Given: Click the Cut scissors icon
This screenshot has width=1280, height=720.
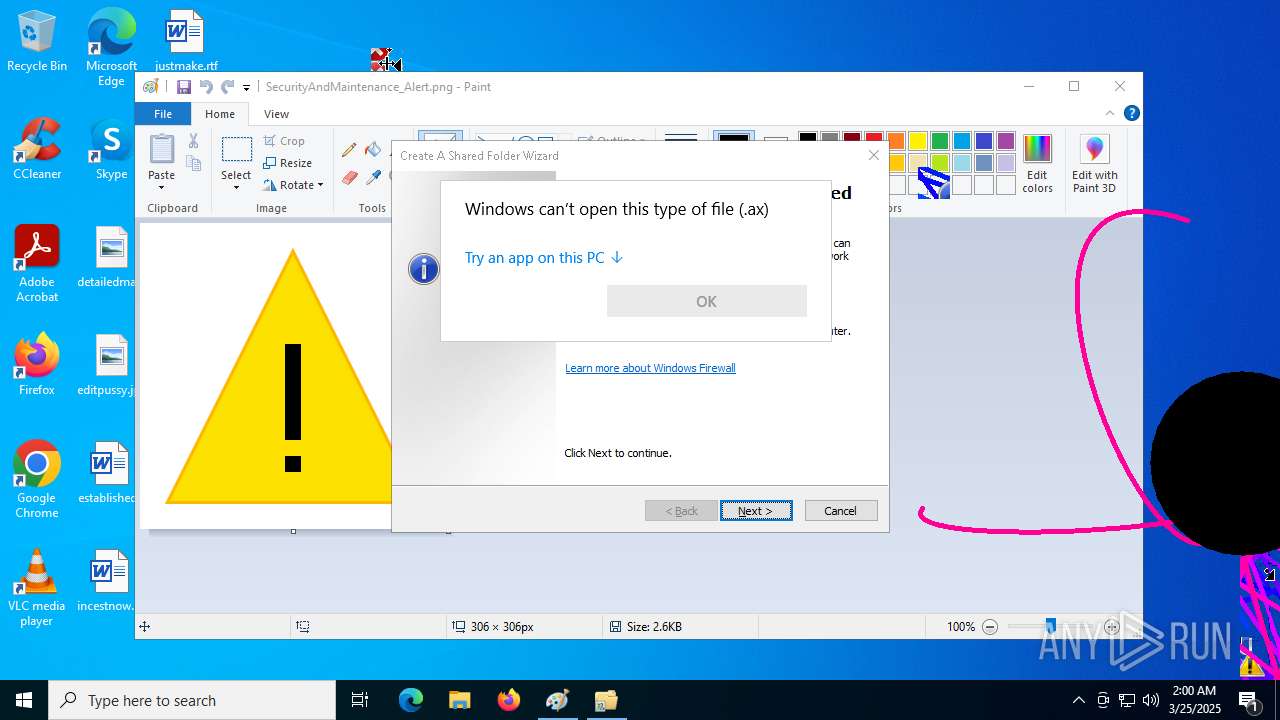Looking at the screenshot, I should tap(194, 142).
